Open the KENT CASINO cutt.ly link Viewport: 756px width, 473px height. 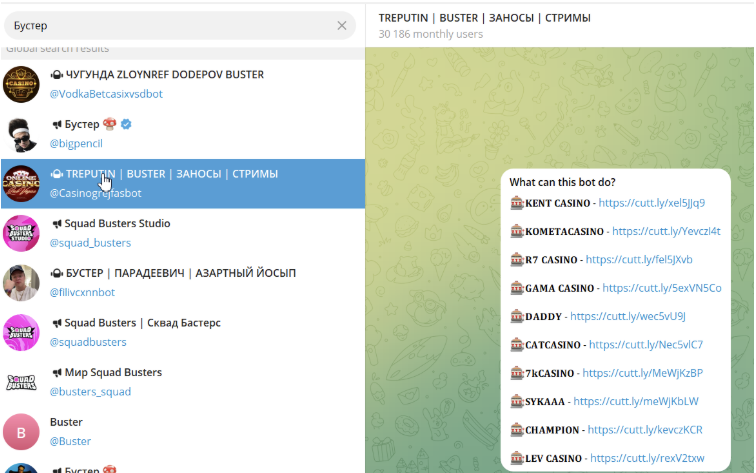651,203
